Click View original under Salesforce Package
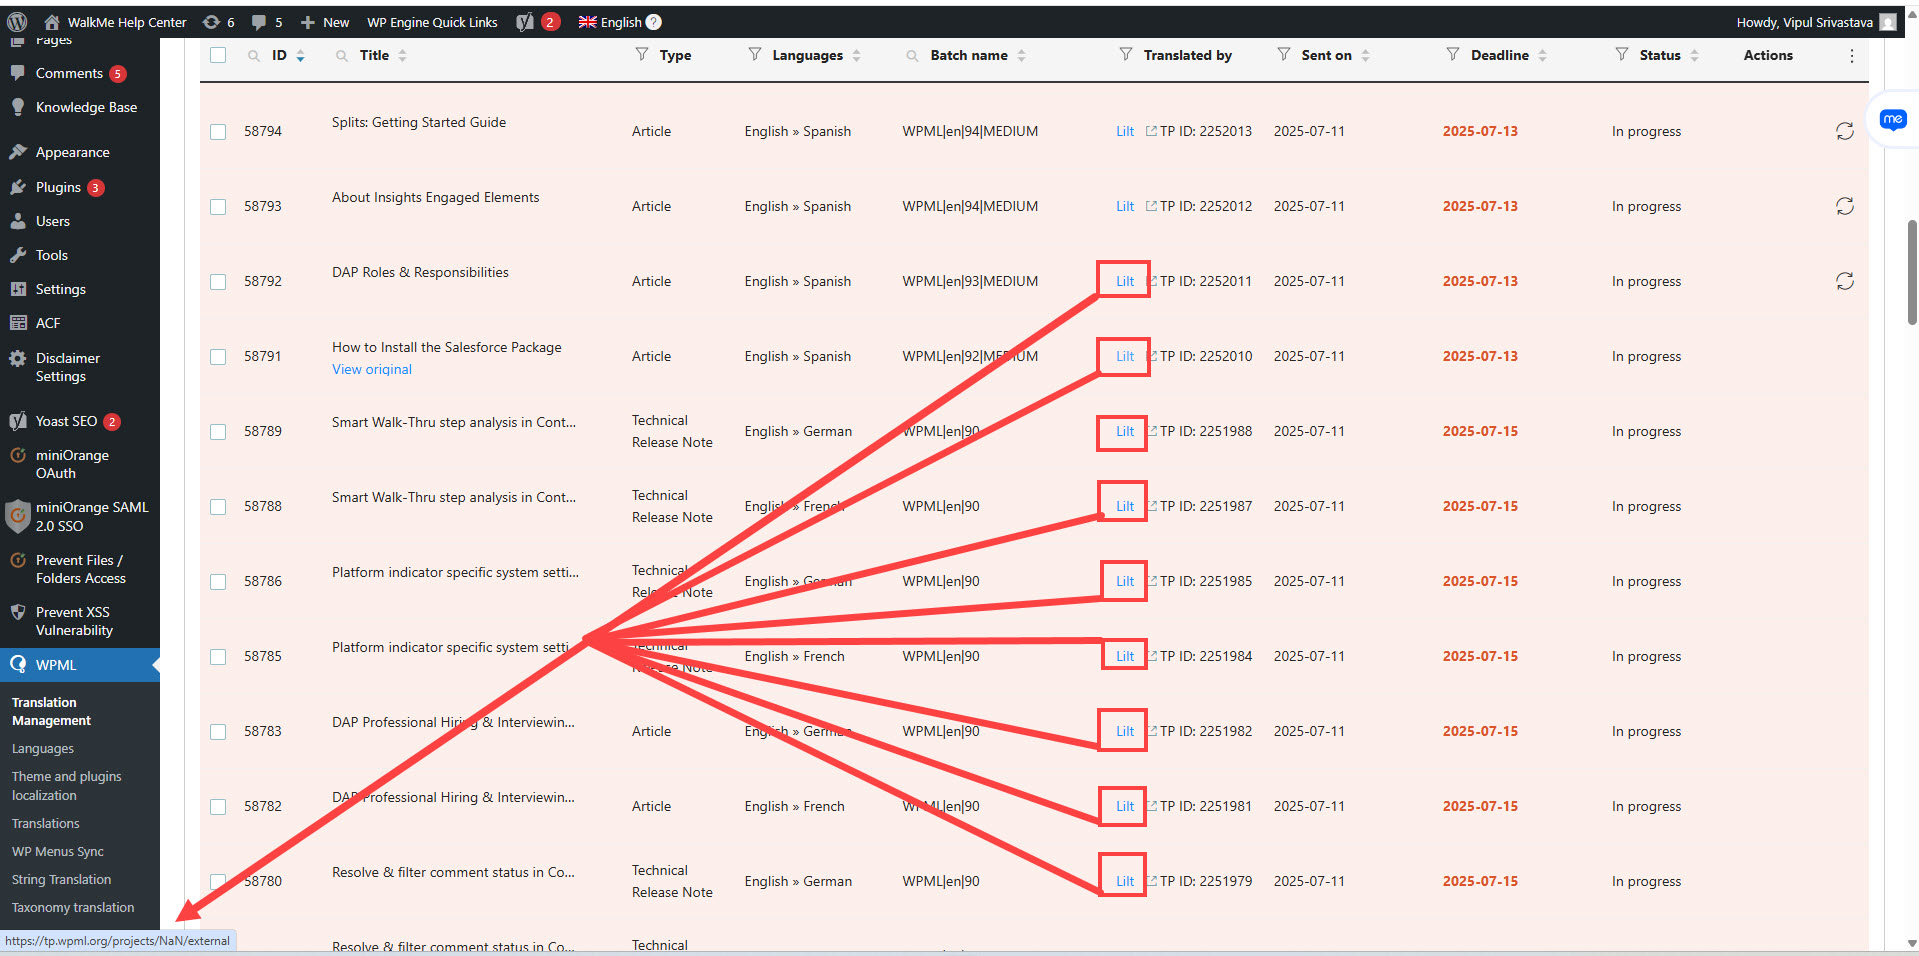This screenshot has width=1919, height=956. [x=372, y=369]
